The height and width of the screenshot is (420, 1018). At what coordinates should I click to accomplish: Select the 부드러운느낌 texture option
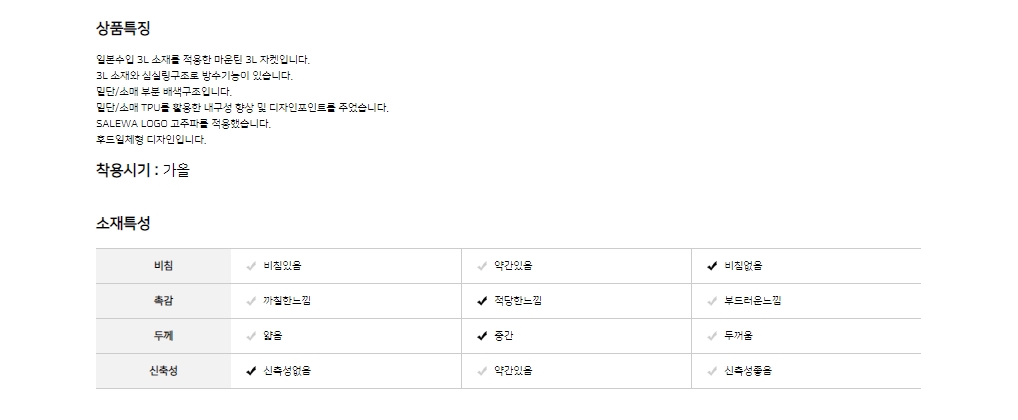pyautogui.click(x=753, y=301)
